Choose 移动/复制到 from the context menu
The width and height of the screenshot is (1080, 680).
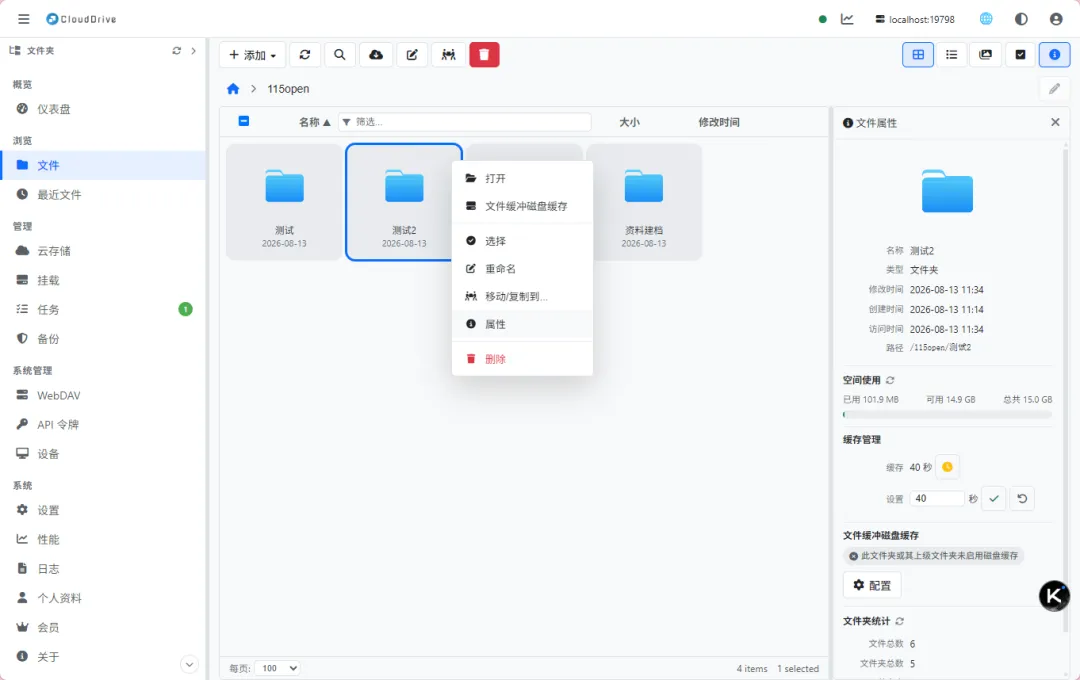click(x=522, y=296)
